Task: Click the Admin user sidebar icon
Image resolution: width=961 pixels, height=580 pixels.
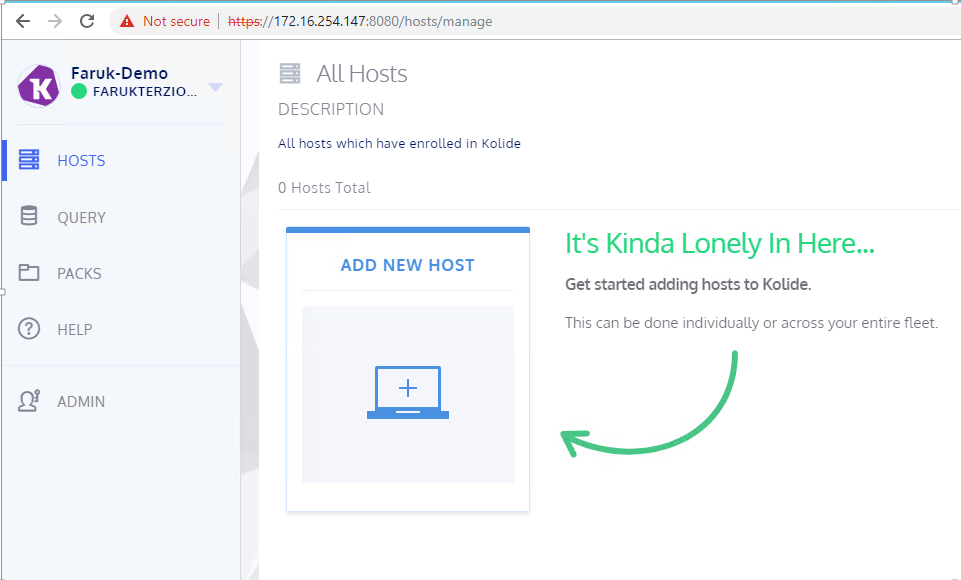Action: (x=29, y=401)
